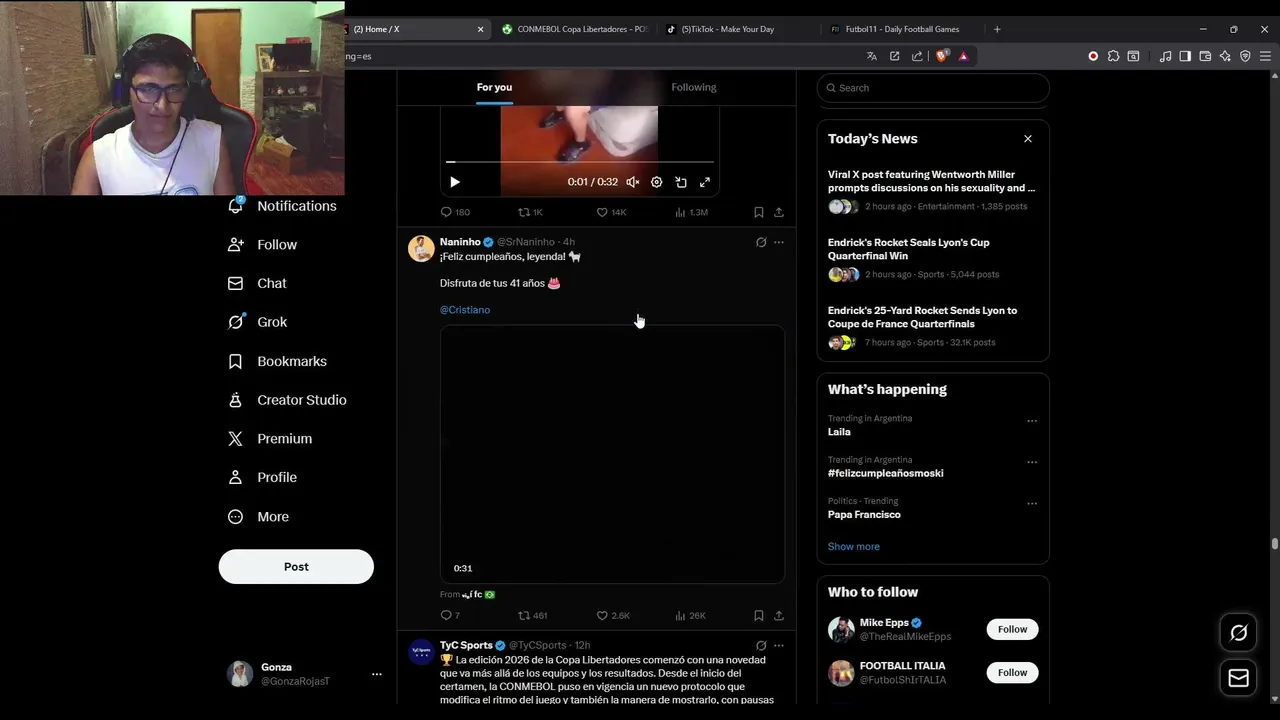Open account options for Gonza @GonzaRojasT
Viewport: 1280px width, 720px height.
tap(376, 674)
